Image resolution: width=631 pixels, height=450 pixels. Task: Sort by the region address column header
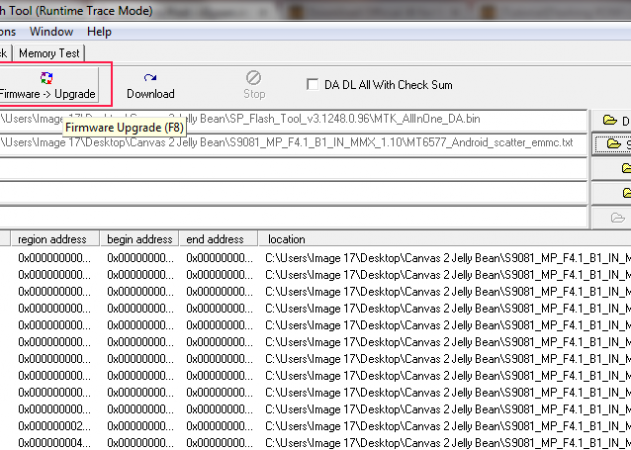click(52, 240)
